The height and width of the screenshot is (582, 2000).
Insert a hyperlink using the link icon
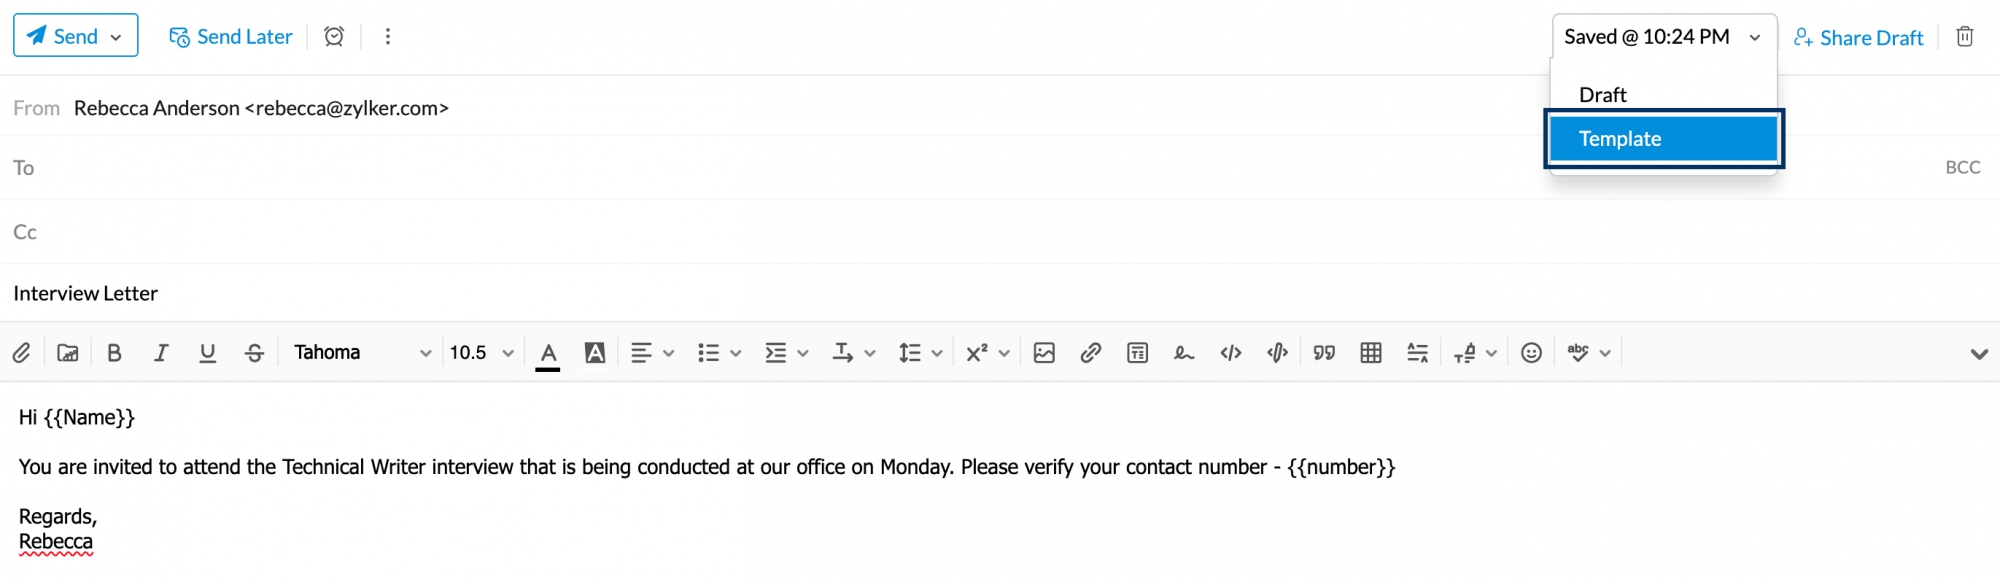[x=1090, y=353]
